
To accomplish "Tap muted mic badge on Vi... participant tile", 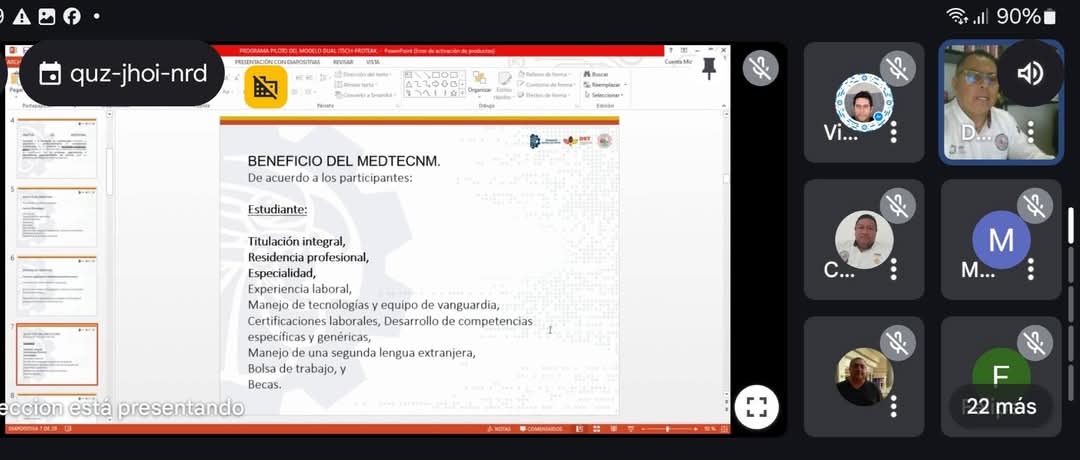I will click(x=897, y=69).
